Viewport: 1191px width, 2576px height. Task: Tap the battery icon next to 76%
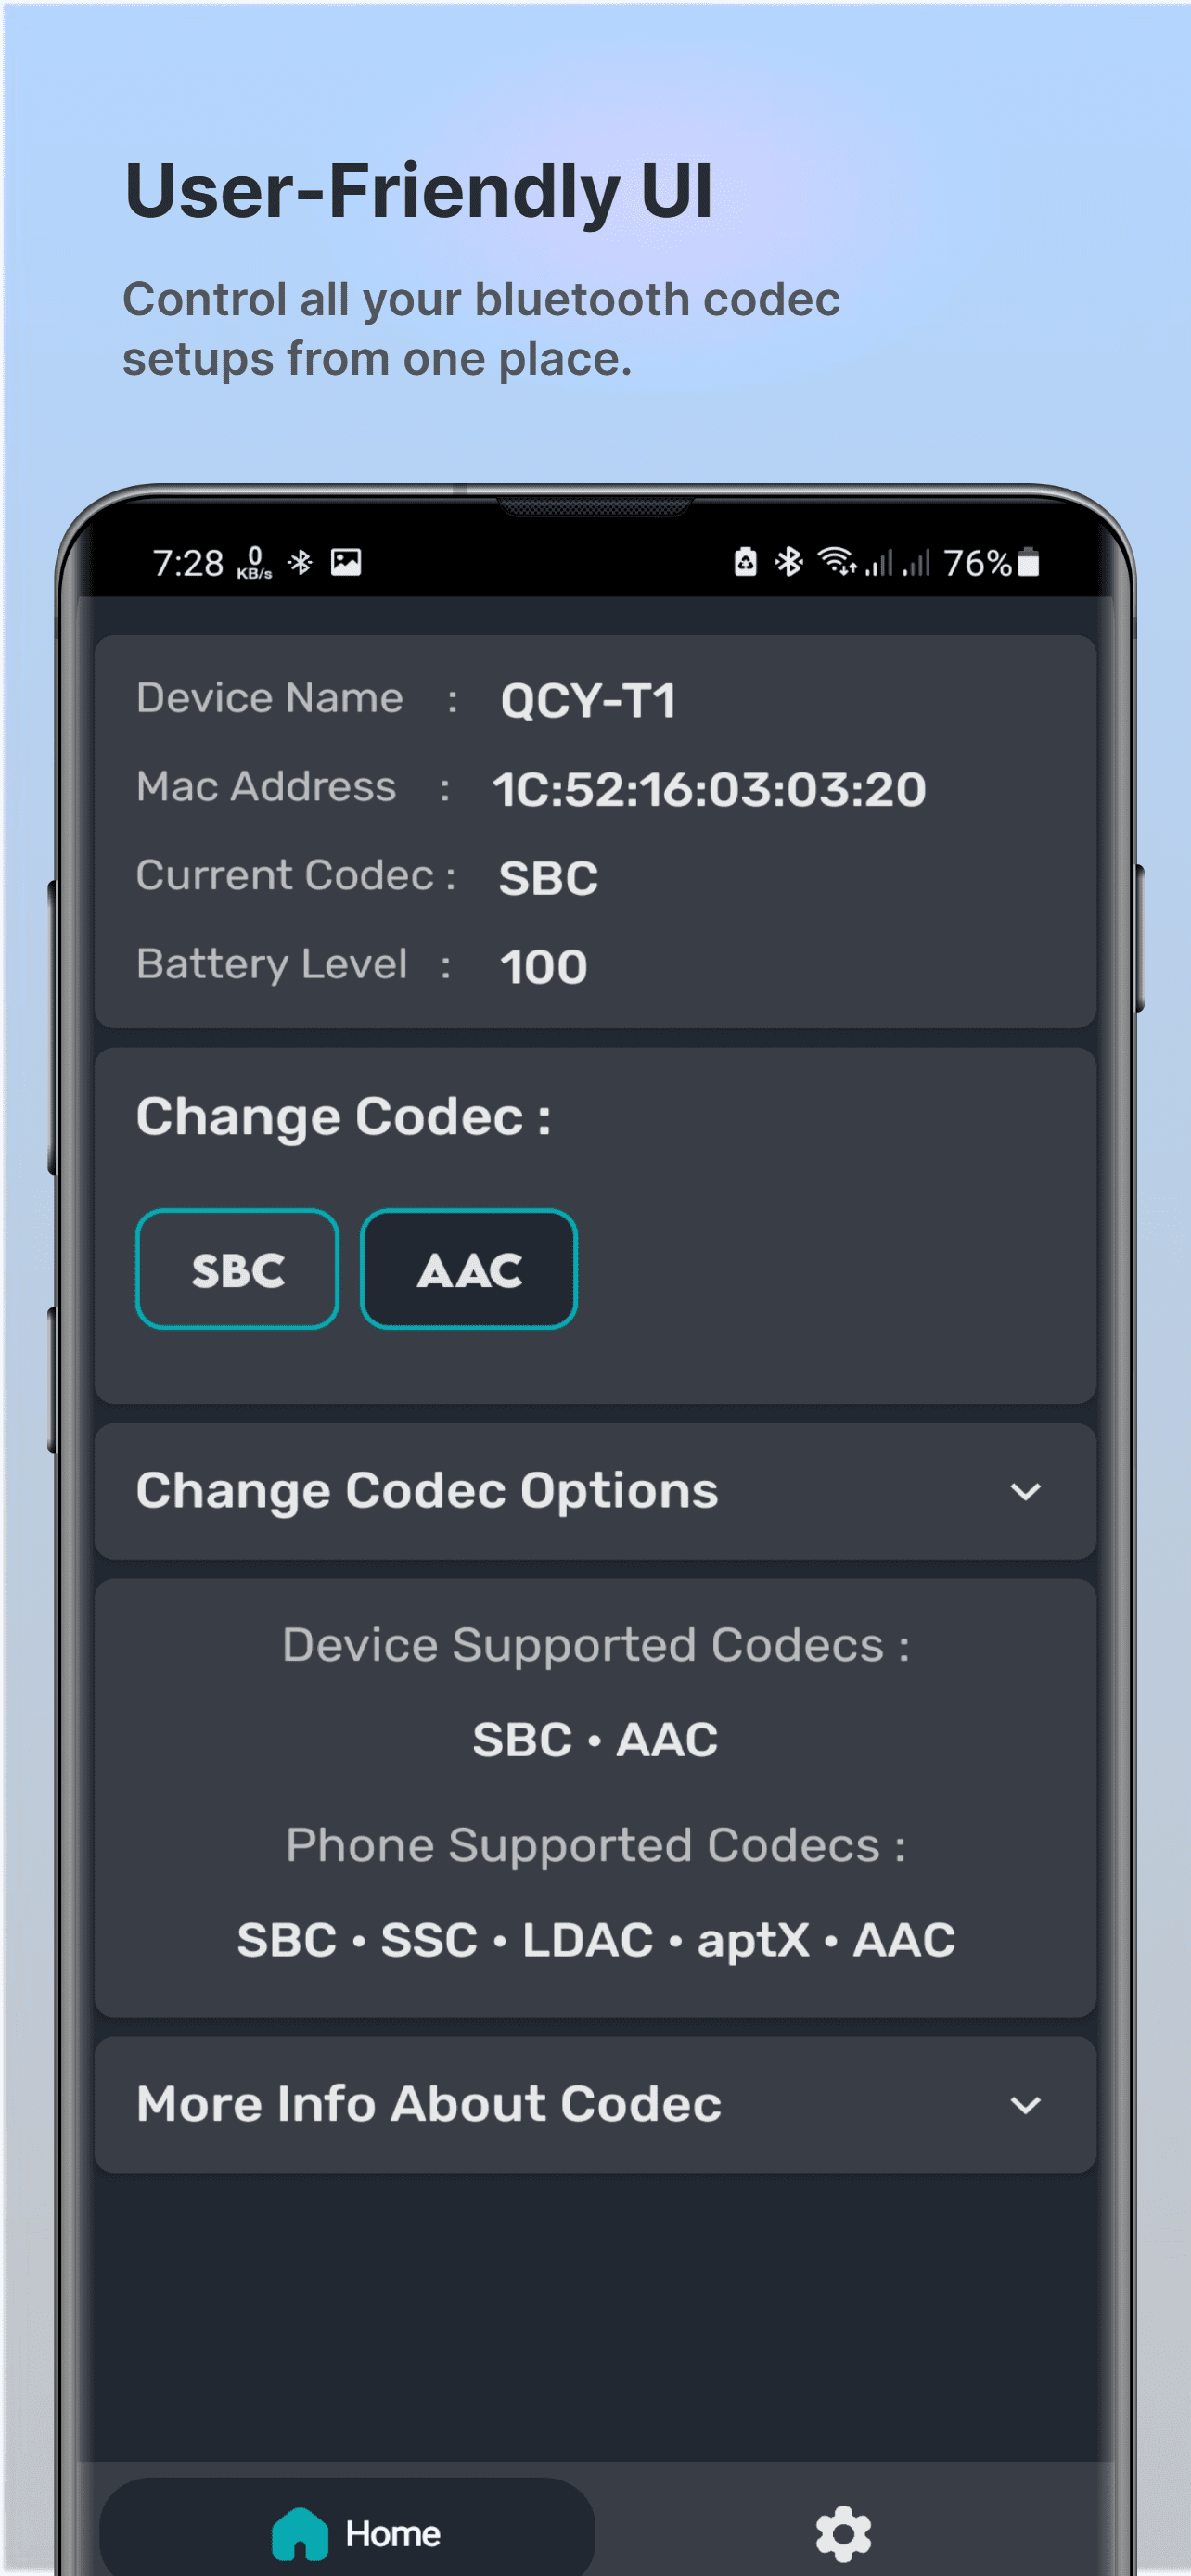(x=1028, y=563)
